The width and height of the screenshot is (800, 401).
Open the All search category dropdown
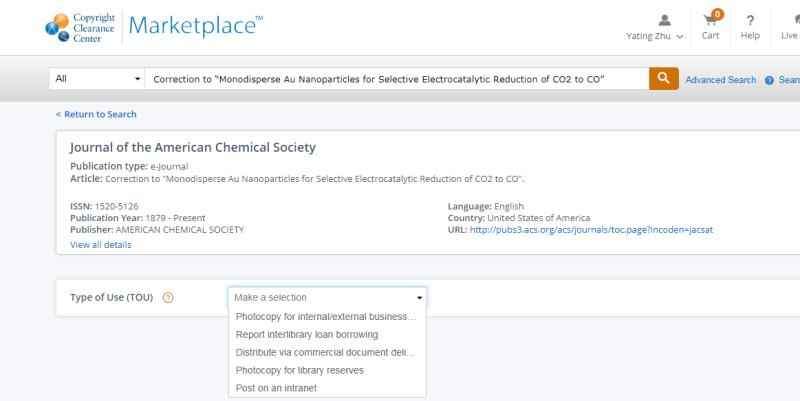pos(97,79)
